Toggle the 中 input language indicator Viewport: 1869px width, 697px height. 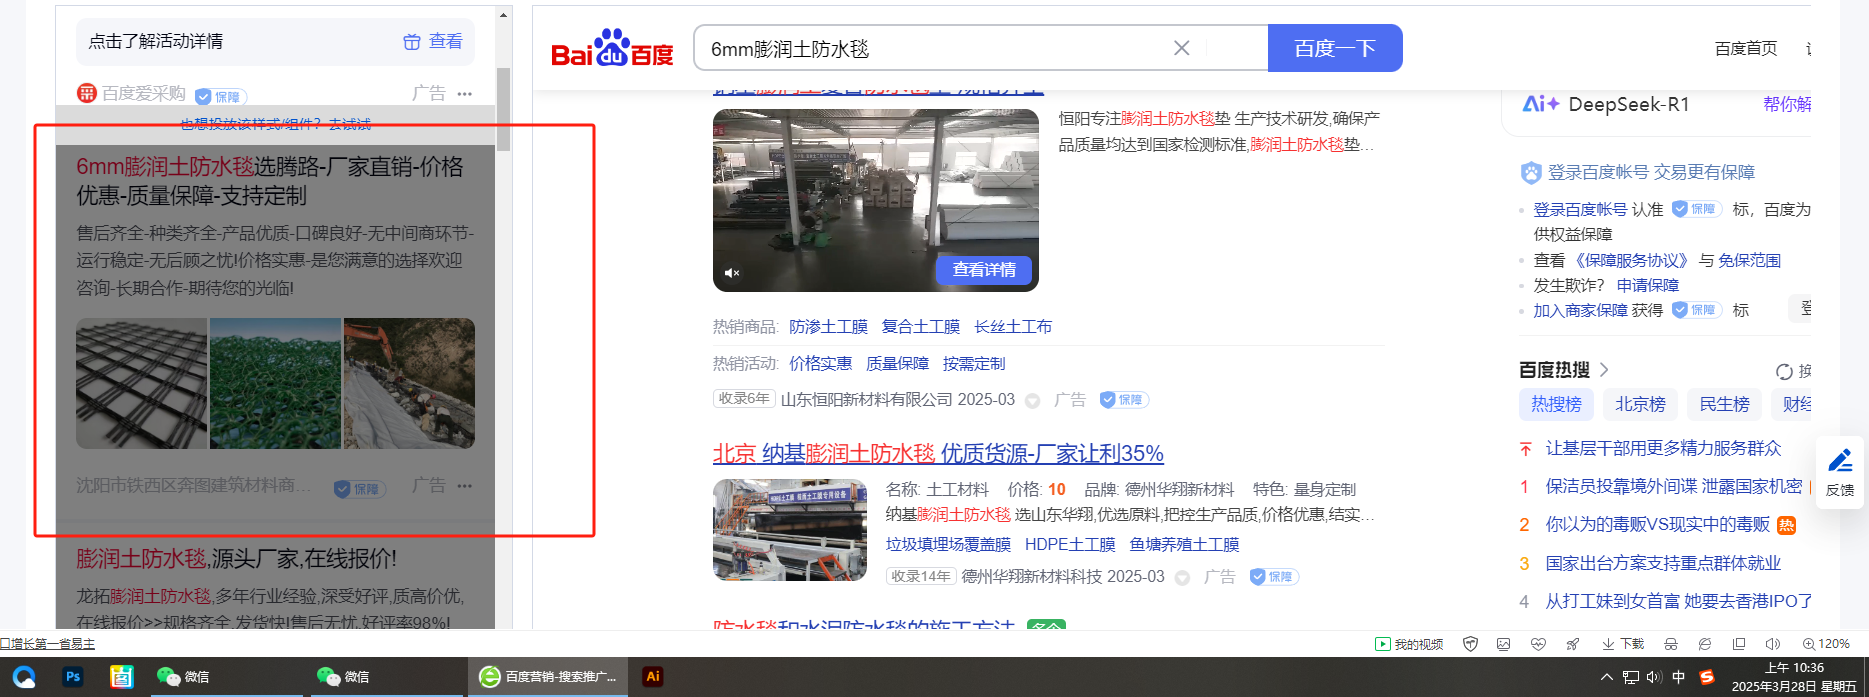[x=1679, y=677]
